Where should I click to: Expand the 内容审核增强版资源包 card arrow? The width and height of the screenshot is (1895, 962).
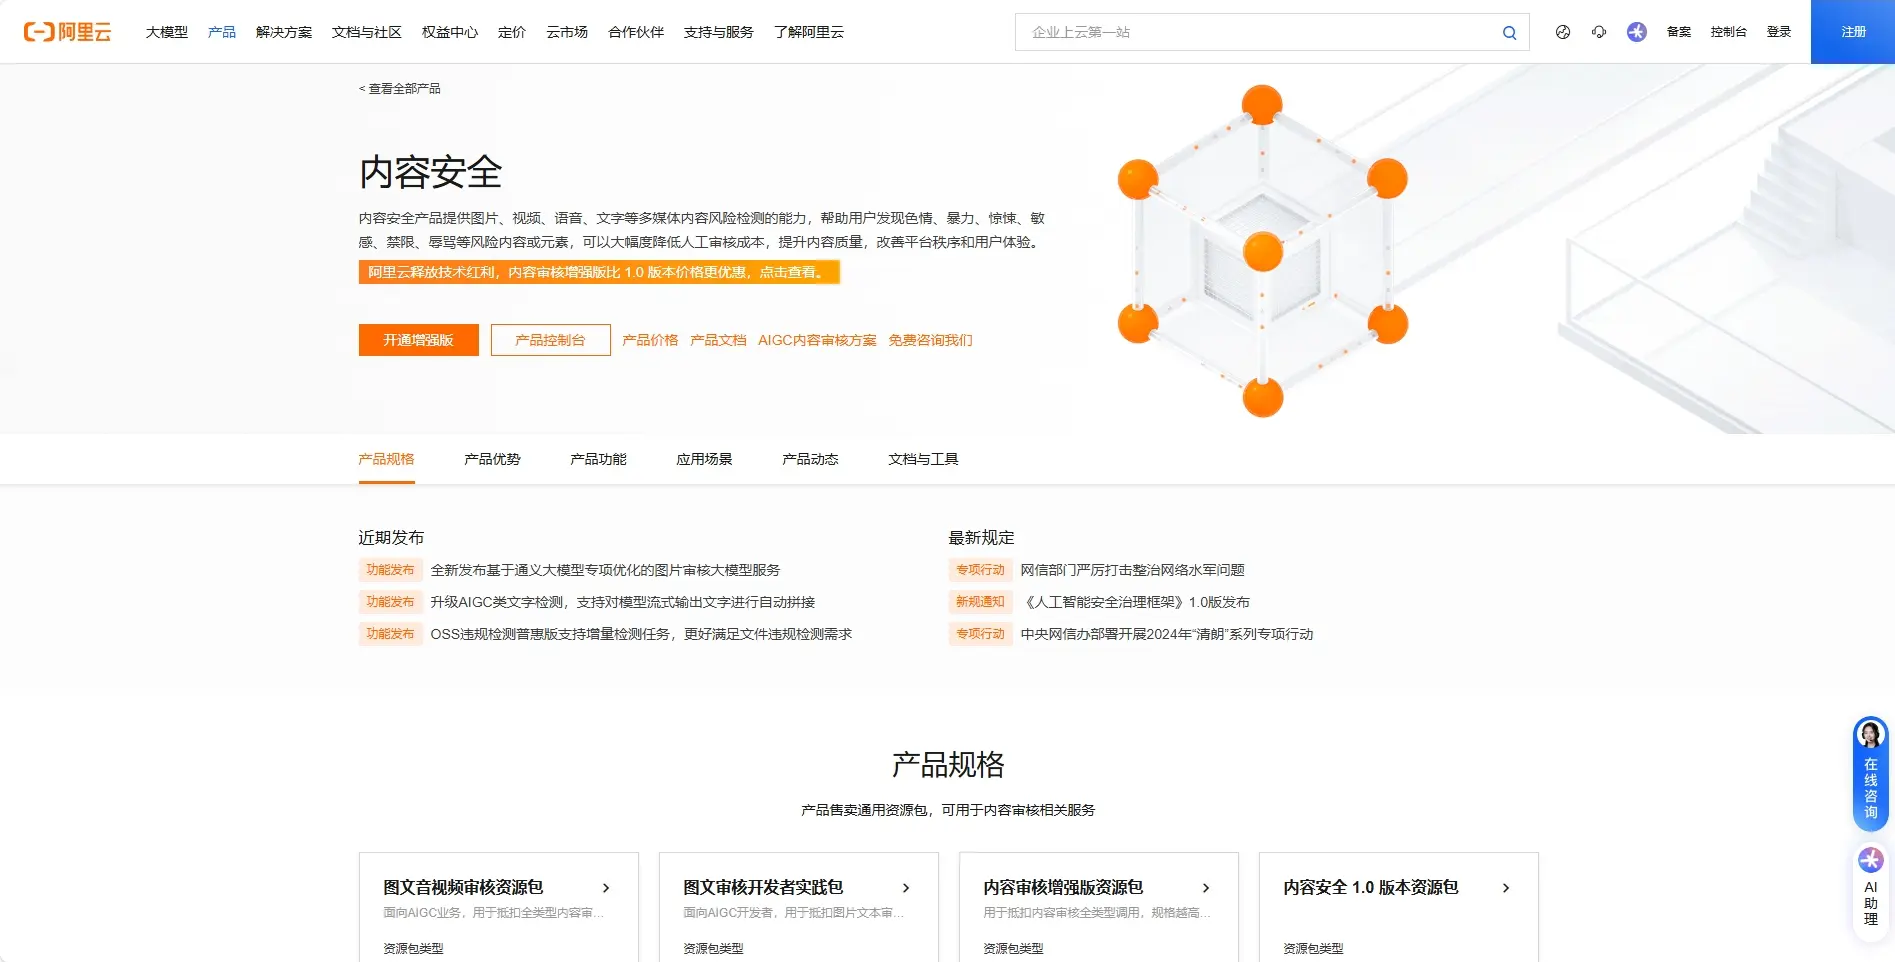click(1206, 888)
